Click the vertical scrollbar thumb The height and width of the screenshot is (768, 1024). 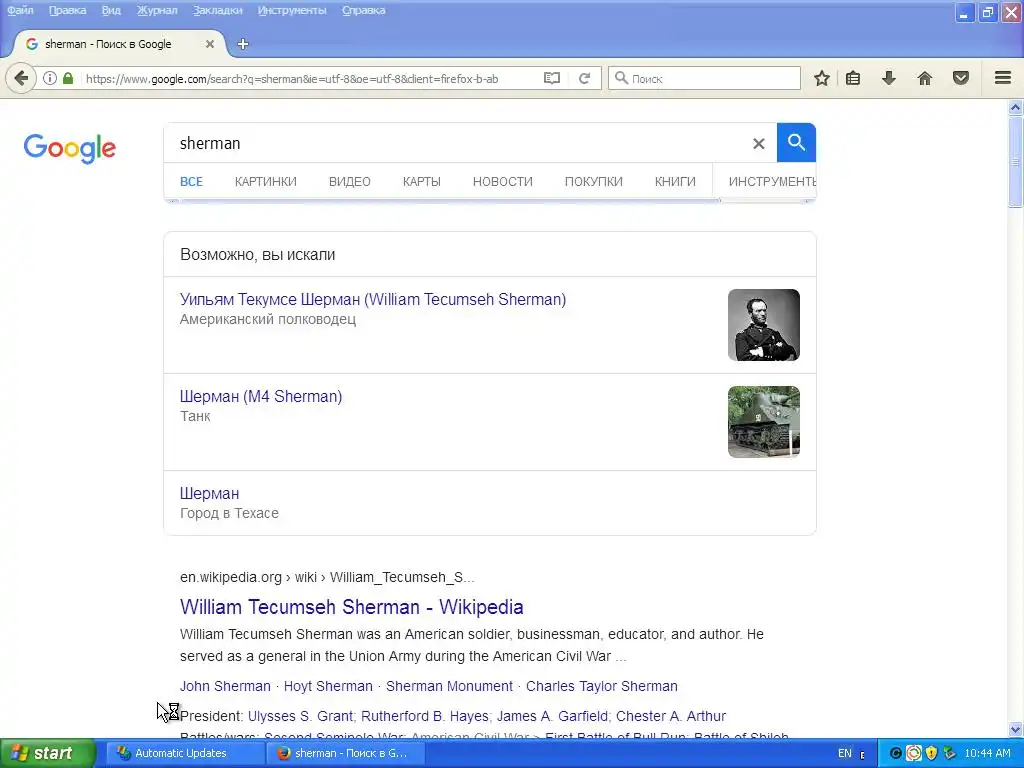(1016, 162)
